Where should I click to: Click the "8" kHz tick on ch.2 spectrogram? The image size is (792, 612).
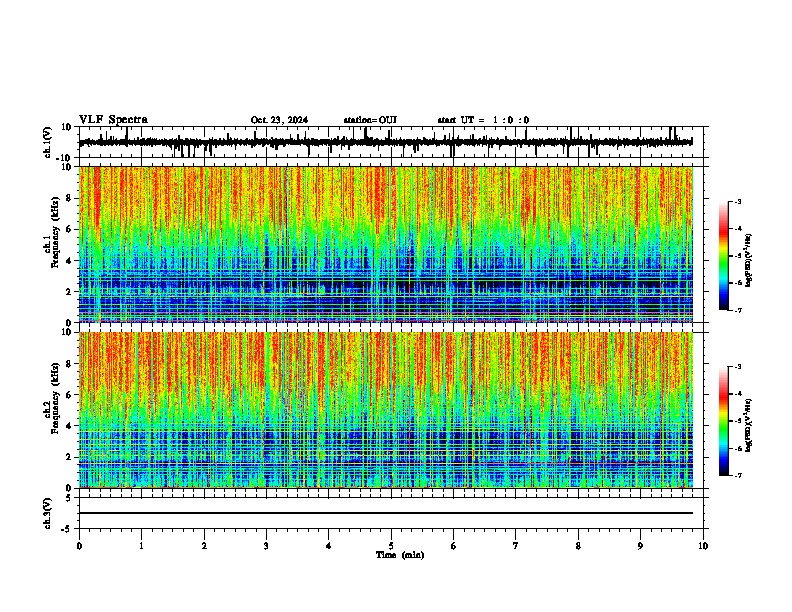point(70,364)
